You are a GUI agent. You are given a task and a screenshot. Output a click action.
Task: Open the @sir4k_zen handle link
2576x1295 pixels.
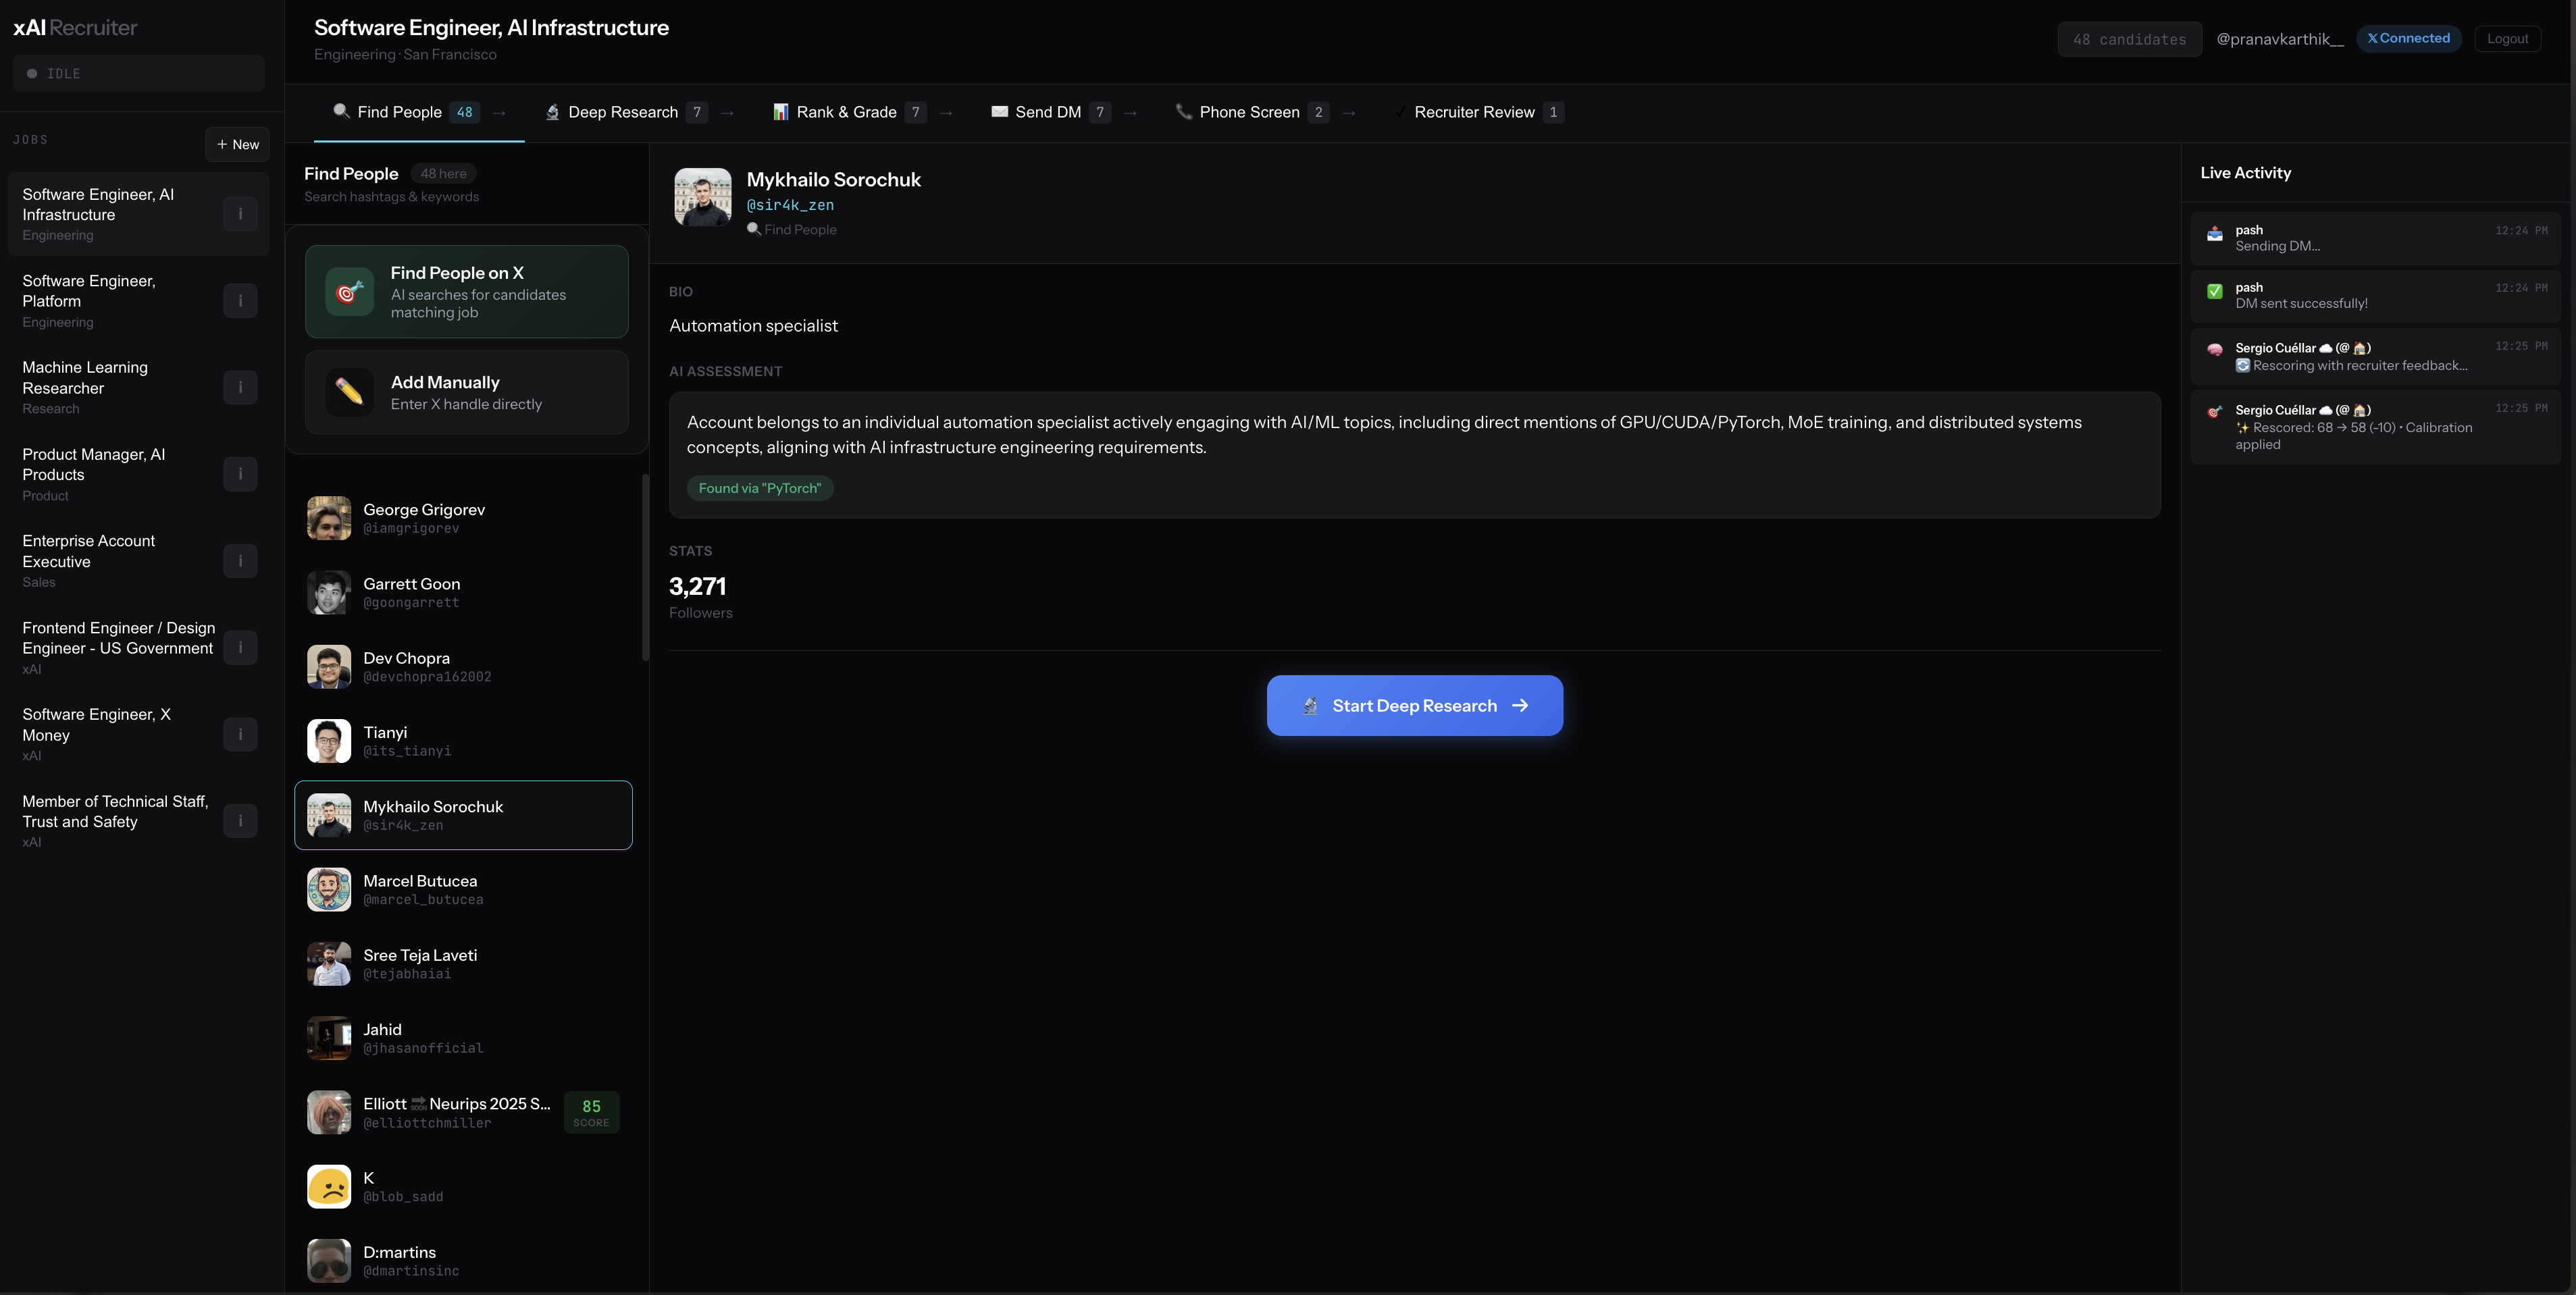click(x=790, y=205)
